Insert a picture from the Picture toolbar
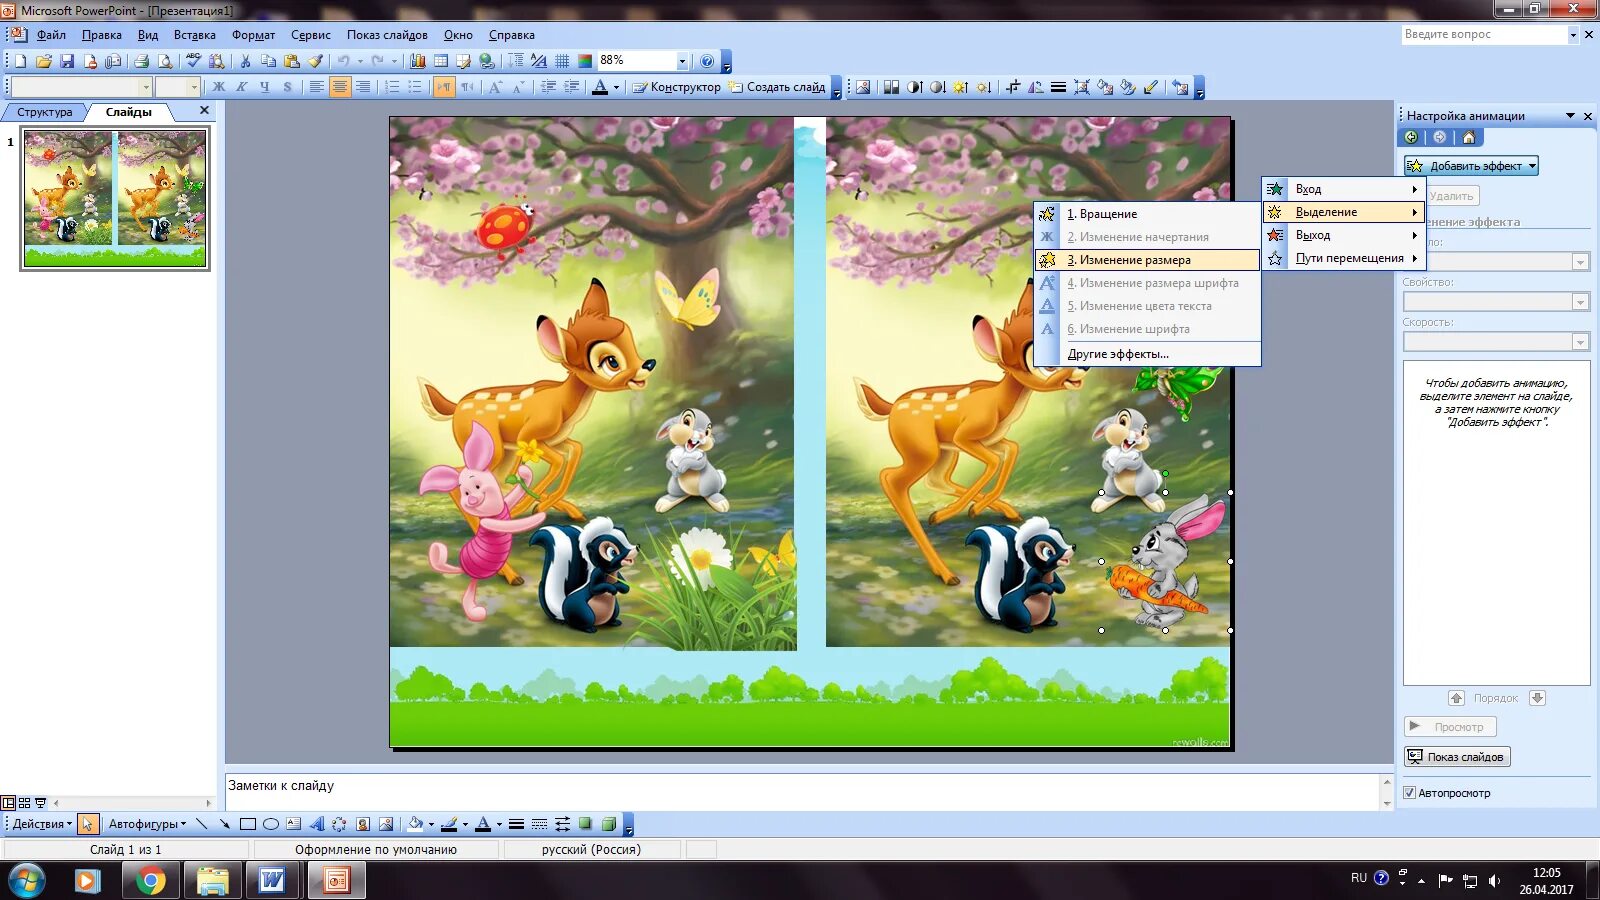This screenshot has height=900, width=1600. pyautogui.click(x=863, y=87)
